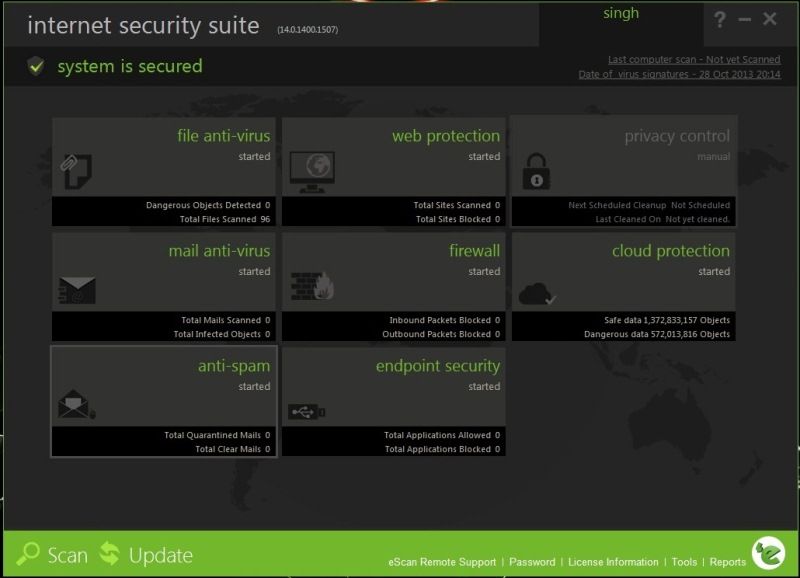The image size is (800, 578).
Task: Open the file anti-virus module title
Action: [x=223, y=136]
